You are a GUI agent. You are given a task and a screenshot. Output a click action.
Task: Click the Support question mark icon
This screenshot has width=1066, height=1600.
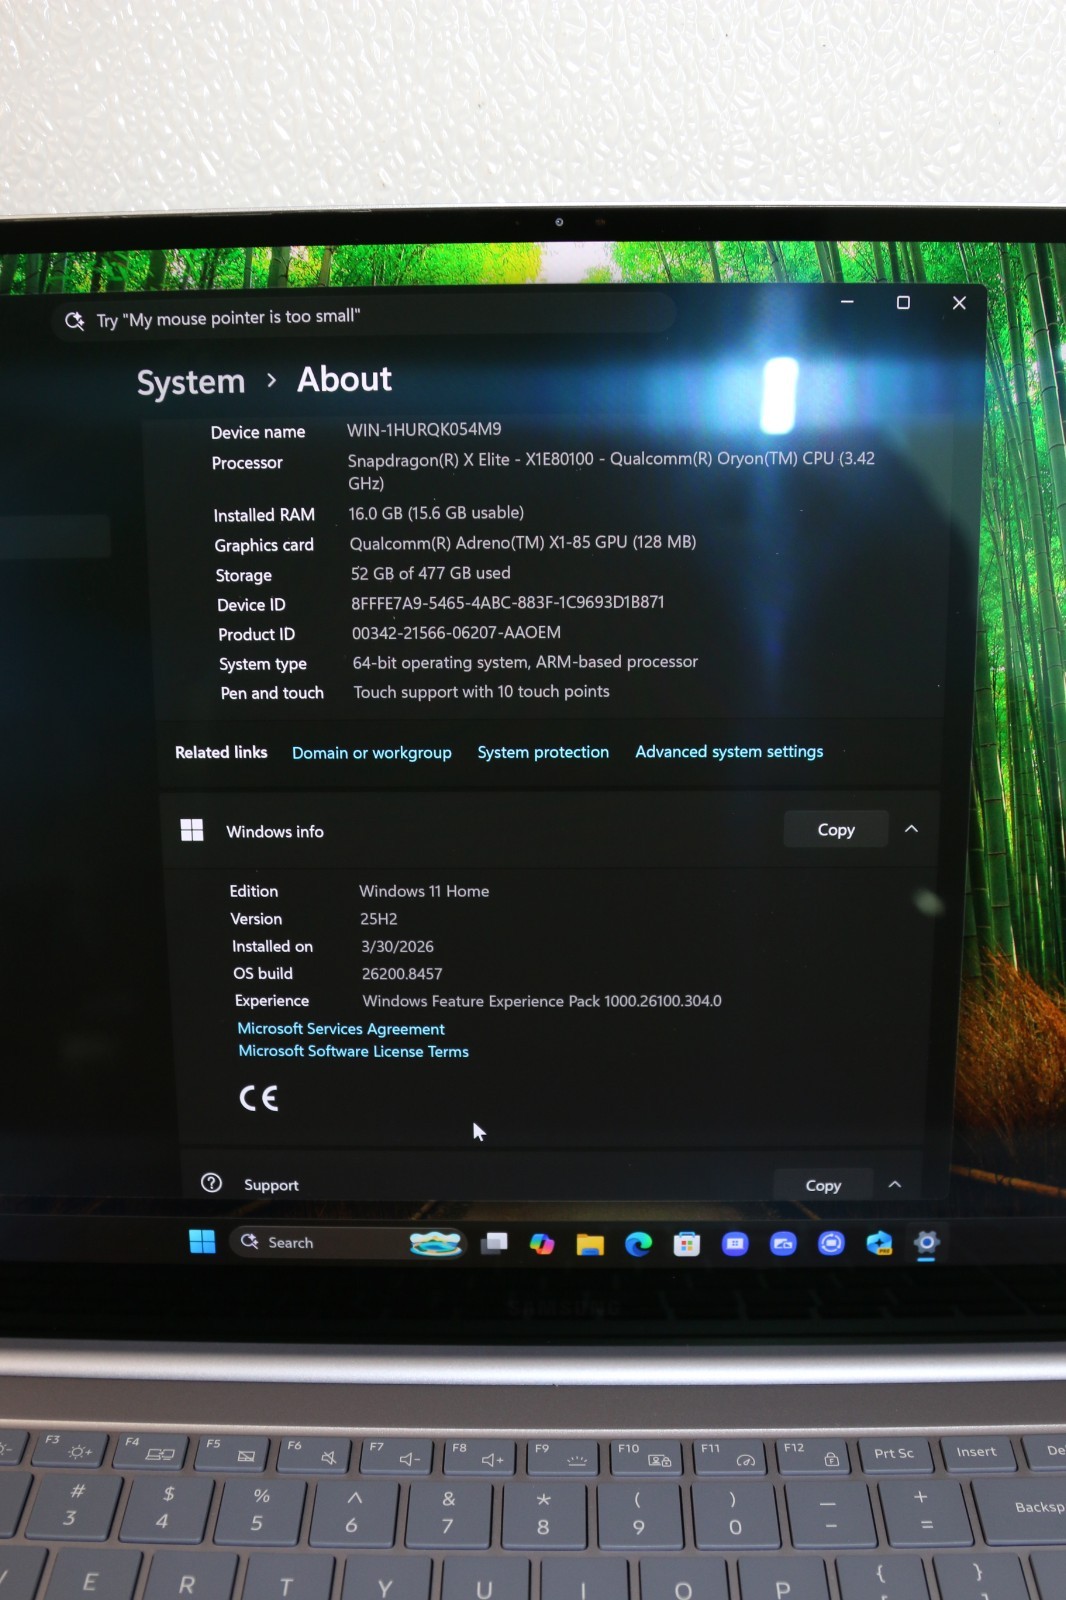tap(211, 1183)
